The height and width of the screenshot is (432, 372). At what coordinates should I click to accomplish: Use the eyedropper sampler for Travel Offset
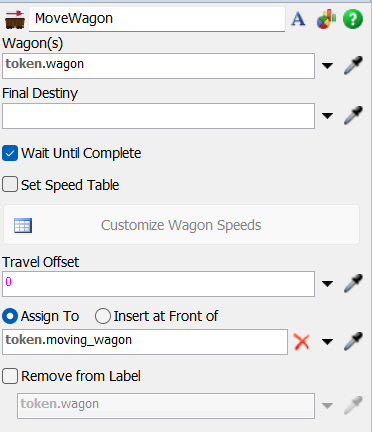pos(353,283)
